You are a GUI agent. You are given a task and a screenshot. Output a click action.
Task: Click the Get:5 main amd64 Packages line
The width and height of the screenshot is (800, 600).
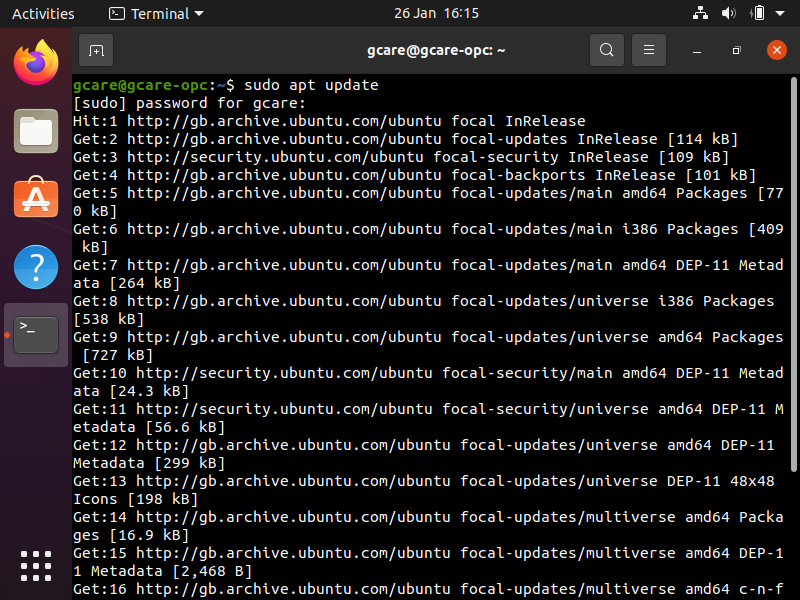(428, 193)
